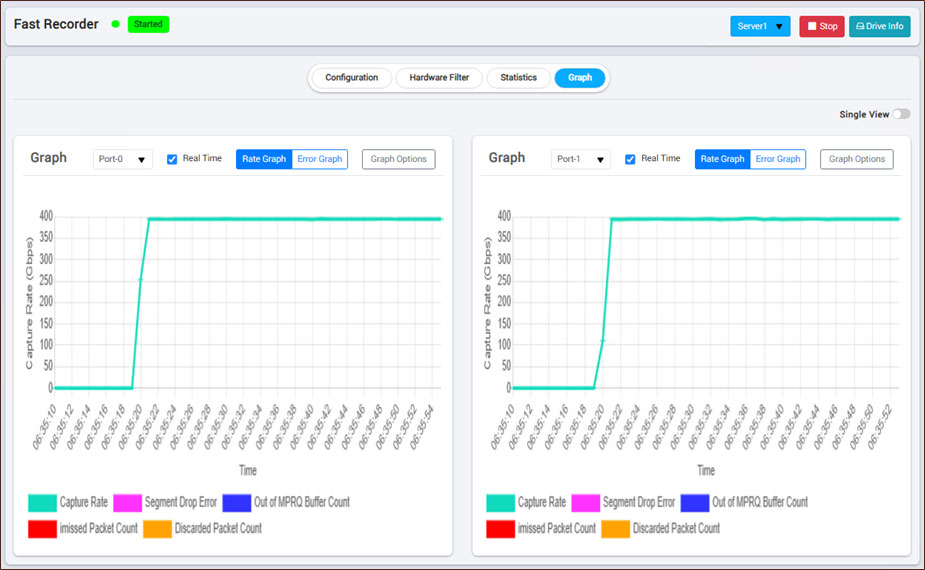
Task: Toggle Capture Rate legend swatch in Port-0 graph
Action: 42,503
